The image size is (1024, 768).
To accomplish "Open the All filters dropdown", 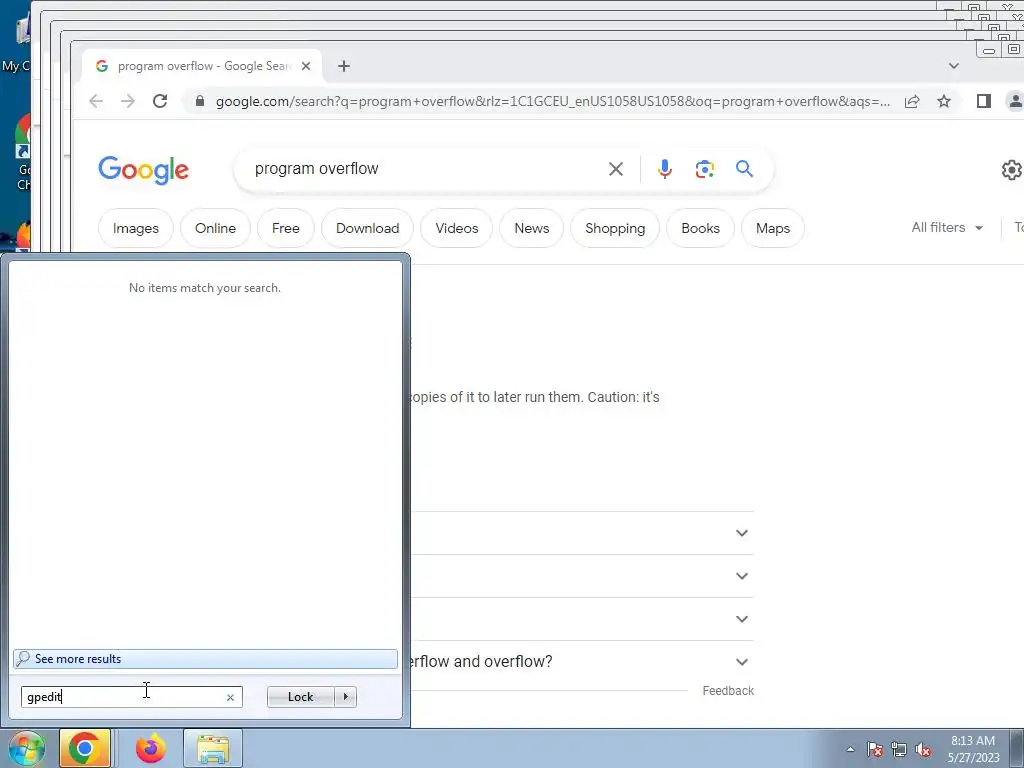I will coord(947,227).
